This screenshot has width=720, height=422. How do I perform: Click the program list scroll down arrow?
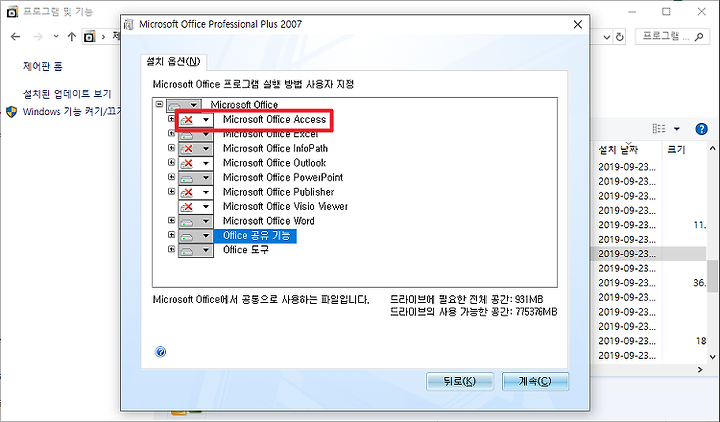pyautogui.click(x=712, y=357)
